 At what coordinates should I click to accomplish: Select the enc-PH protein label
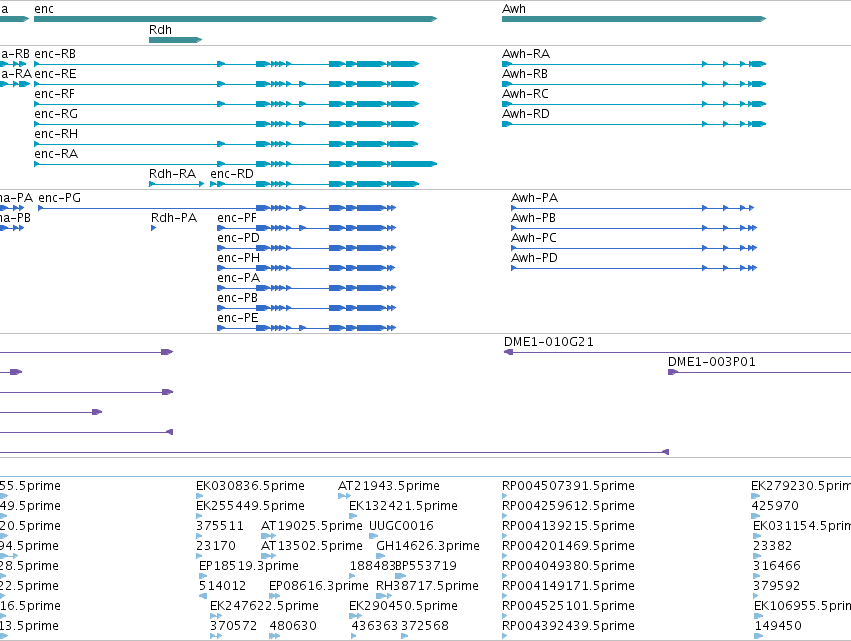point(238,258)
